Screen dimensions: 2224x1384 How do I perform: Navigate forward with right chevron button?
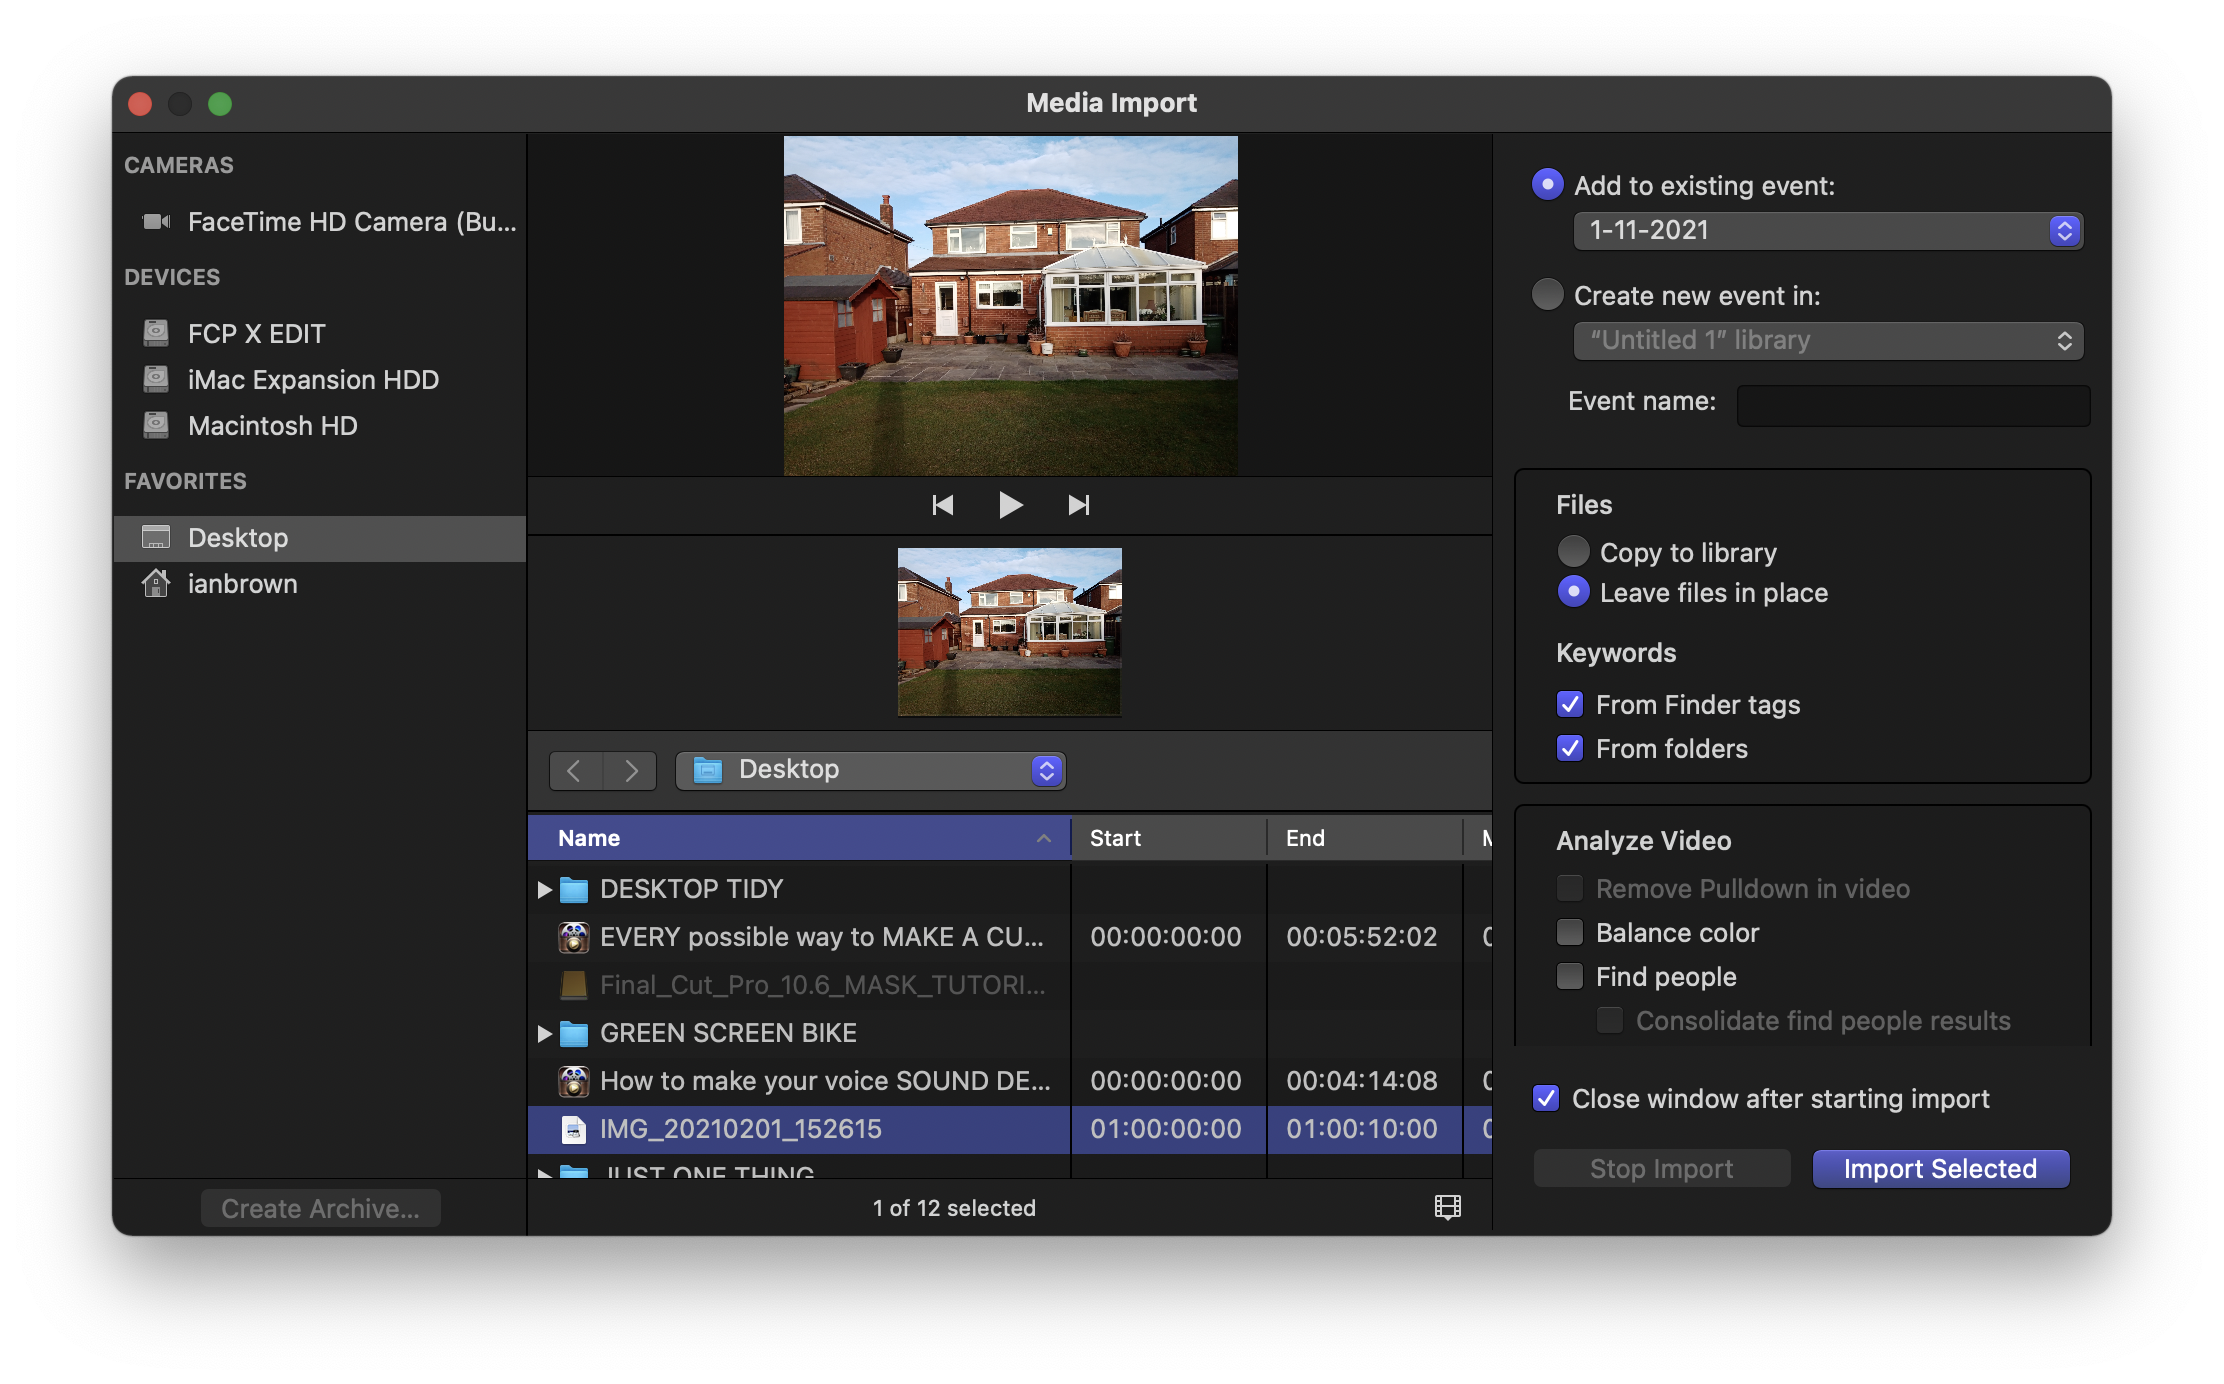[x=630, y=771]
